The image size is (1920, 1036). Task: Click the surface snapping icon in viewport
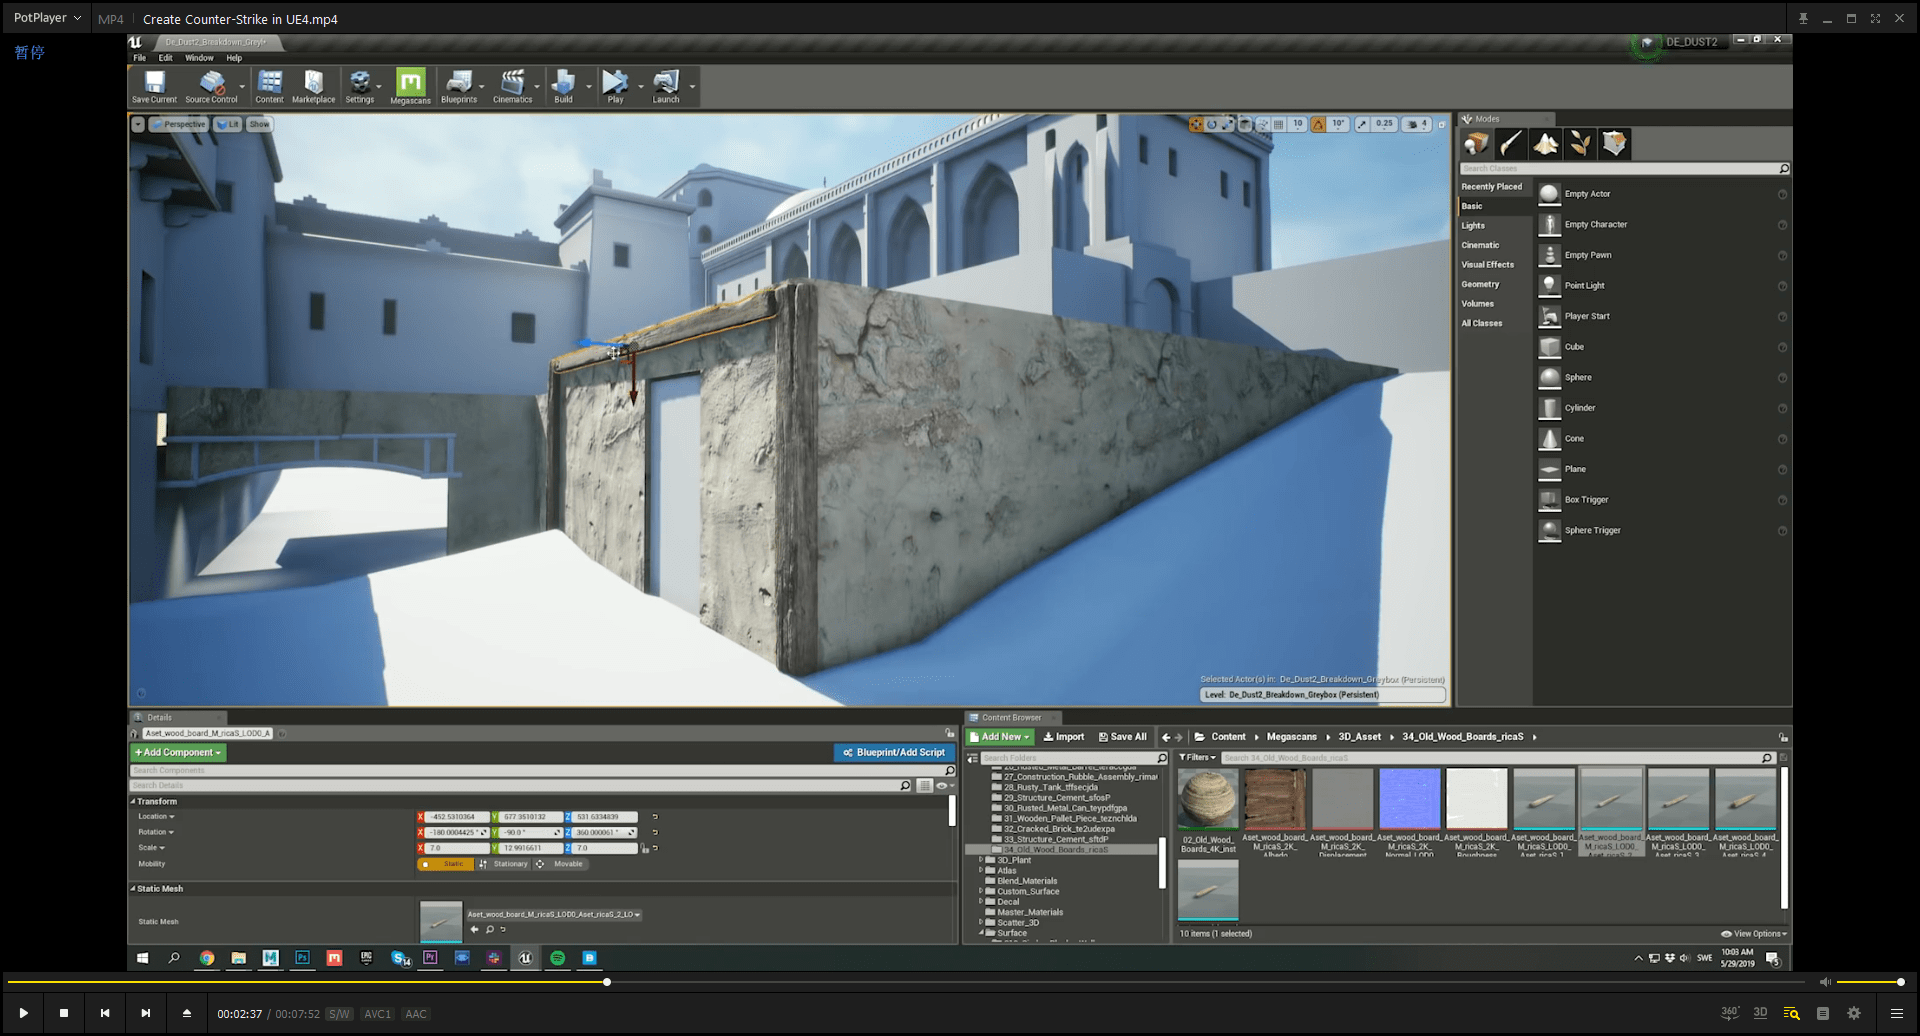tap(1262, 125)
